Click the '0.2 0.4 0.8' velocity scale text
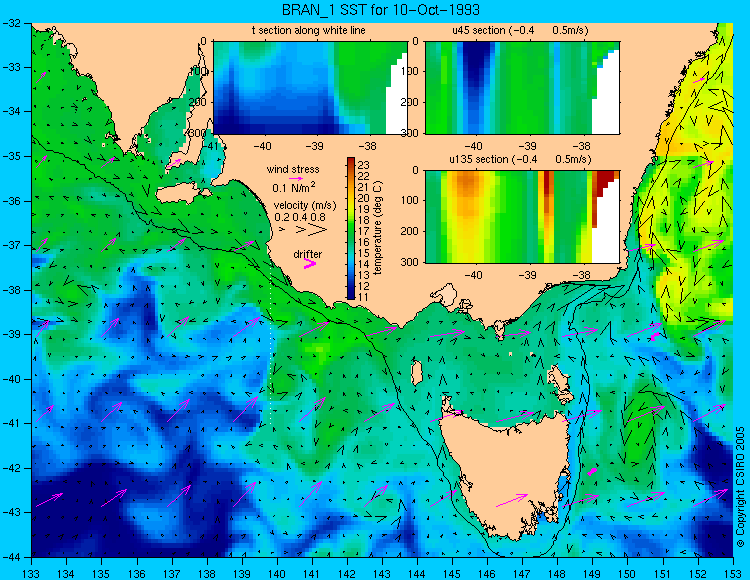Screen dimensions: 750x580 pos(300,217)
